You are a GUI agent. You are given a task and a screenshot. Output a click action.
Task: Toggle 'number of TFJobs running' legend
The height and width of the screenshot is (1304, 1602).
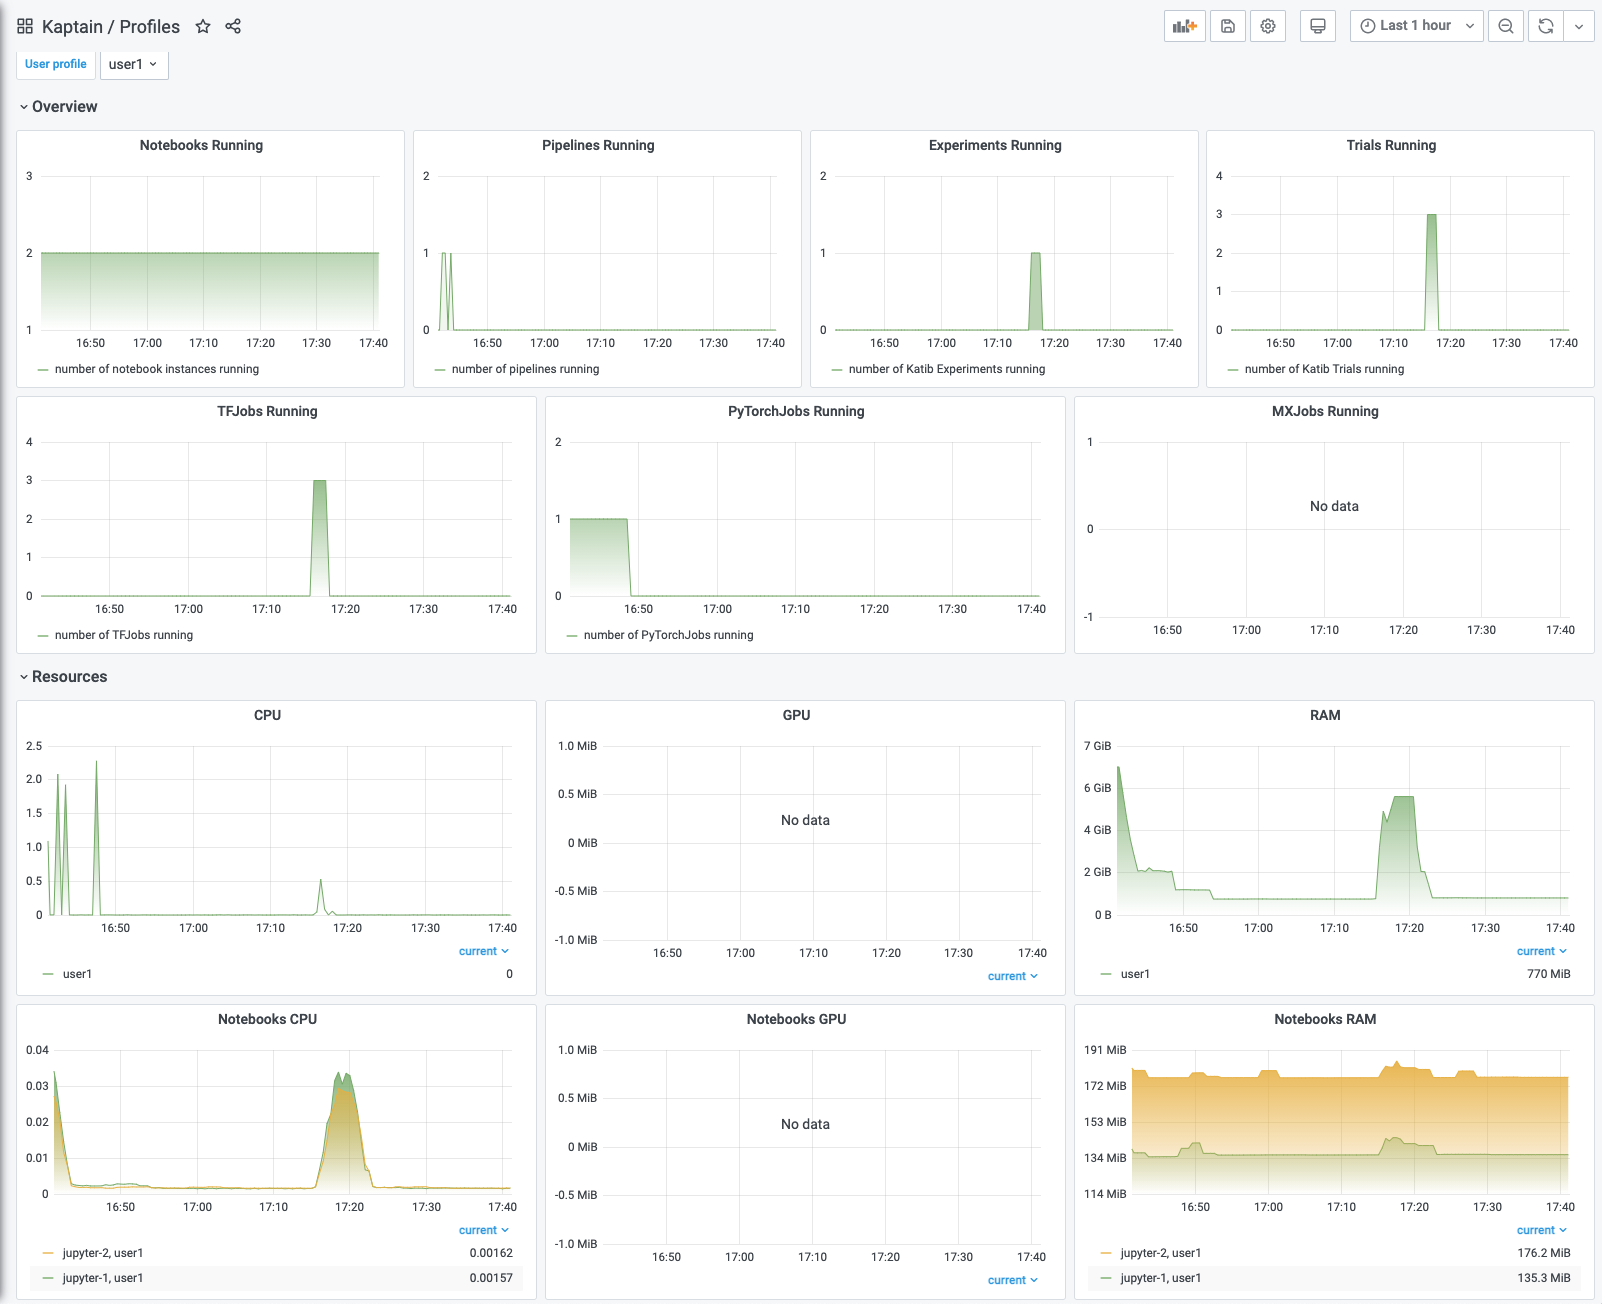click(x=124, y=635)
